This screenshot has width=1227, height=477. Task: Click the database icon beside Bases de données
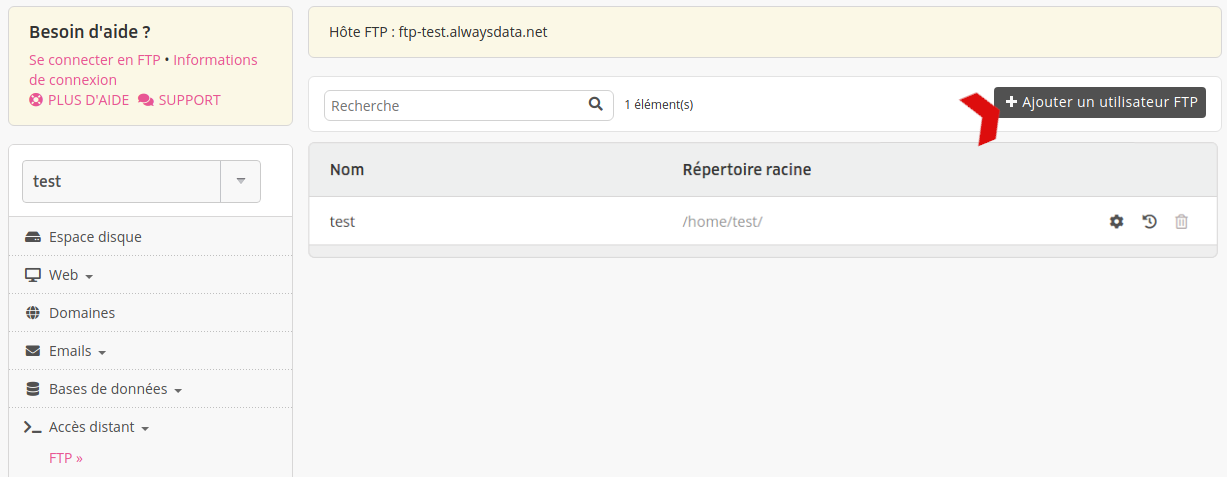33,389
